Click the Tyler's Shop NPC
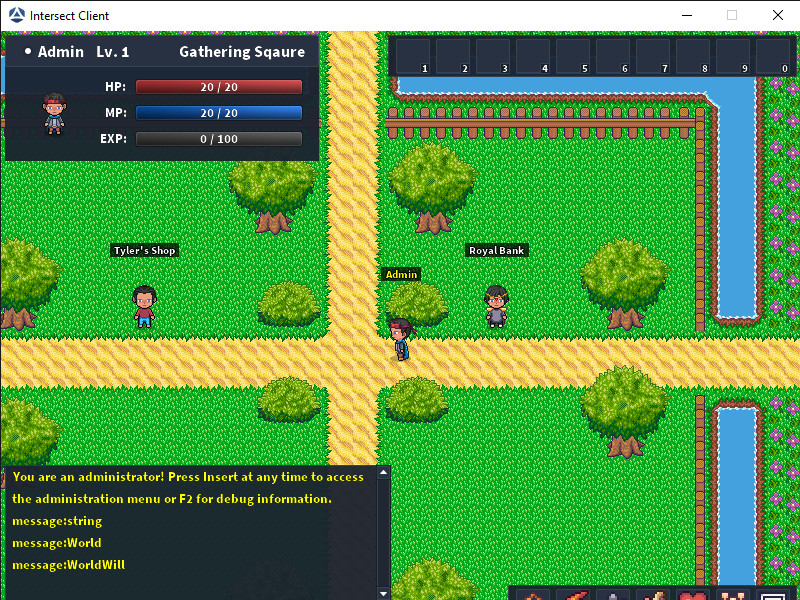Screen dimensions: 800x600 143,305
